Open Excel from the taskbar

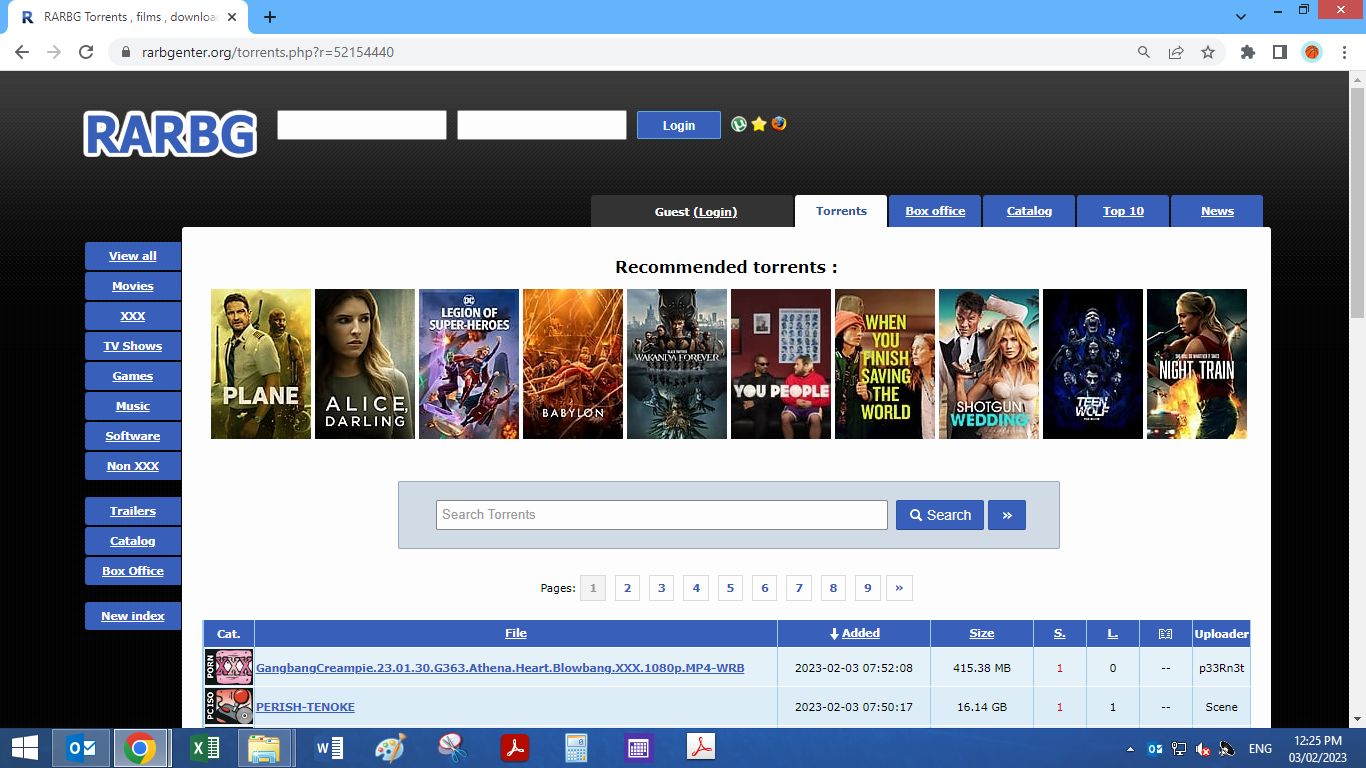point(204,747)
